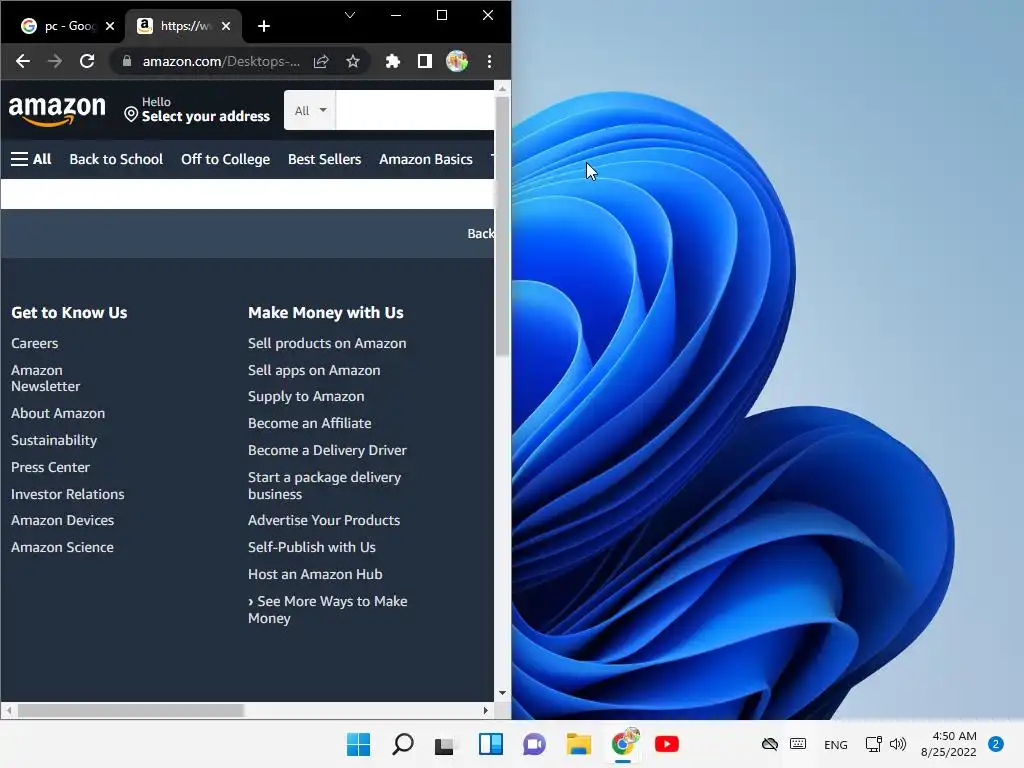This screenshot has height=768, width=1024.
Task: Open the Widgets taskbar icon
Action: point(490,744)
